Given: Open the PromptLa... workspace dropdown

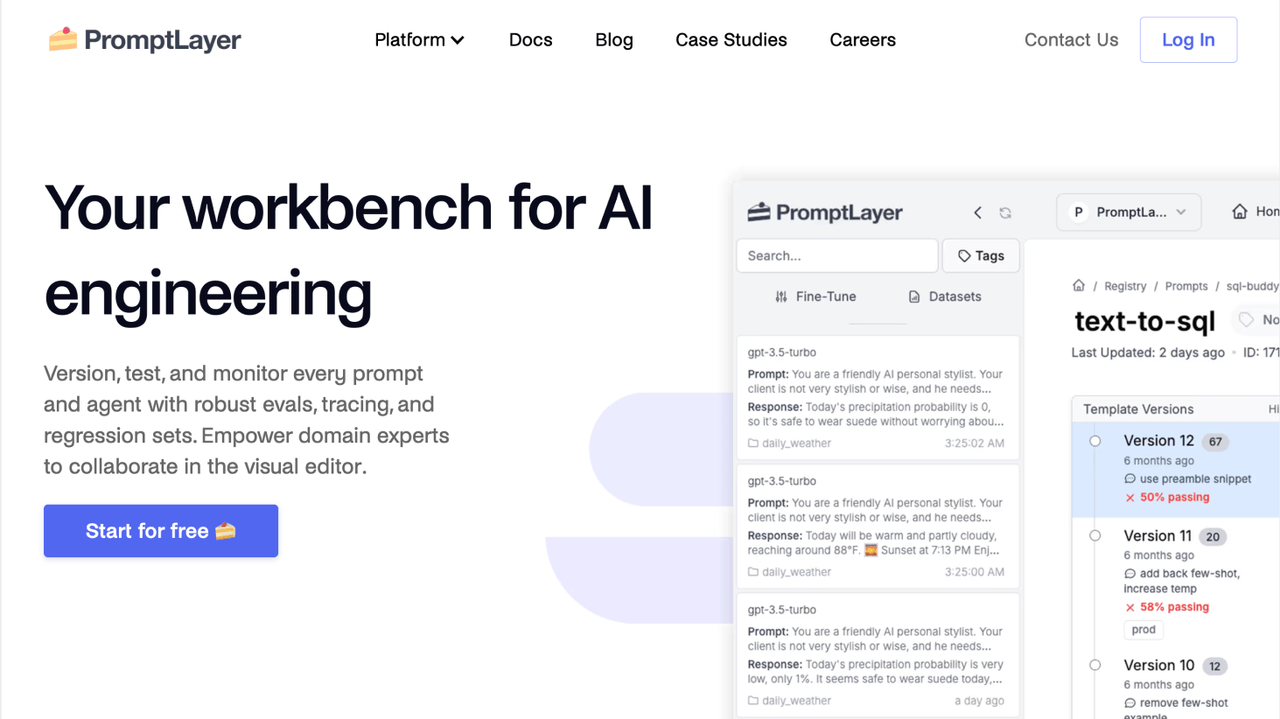Looking at the screenshot, I should [1128, 212].
